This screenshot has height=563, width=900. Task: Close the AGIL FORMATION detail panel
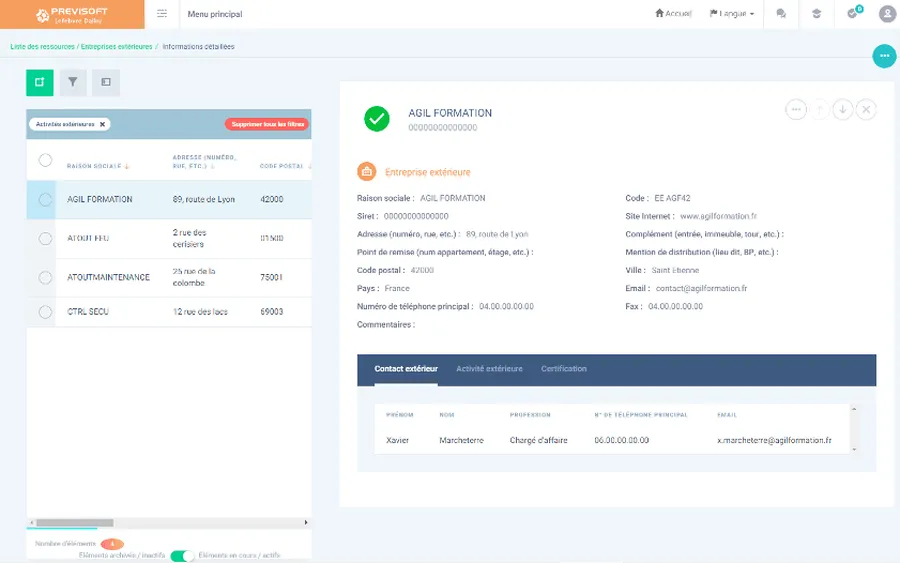pos(866,110)
